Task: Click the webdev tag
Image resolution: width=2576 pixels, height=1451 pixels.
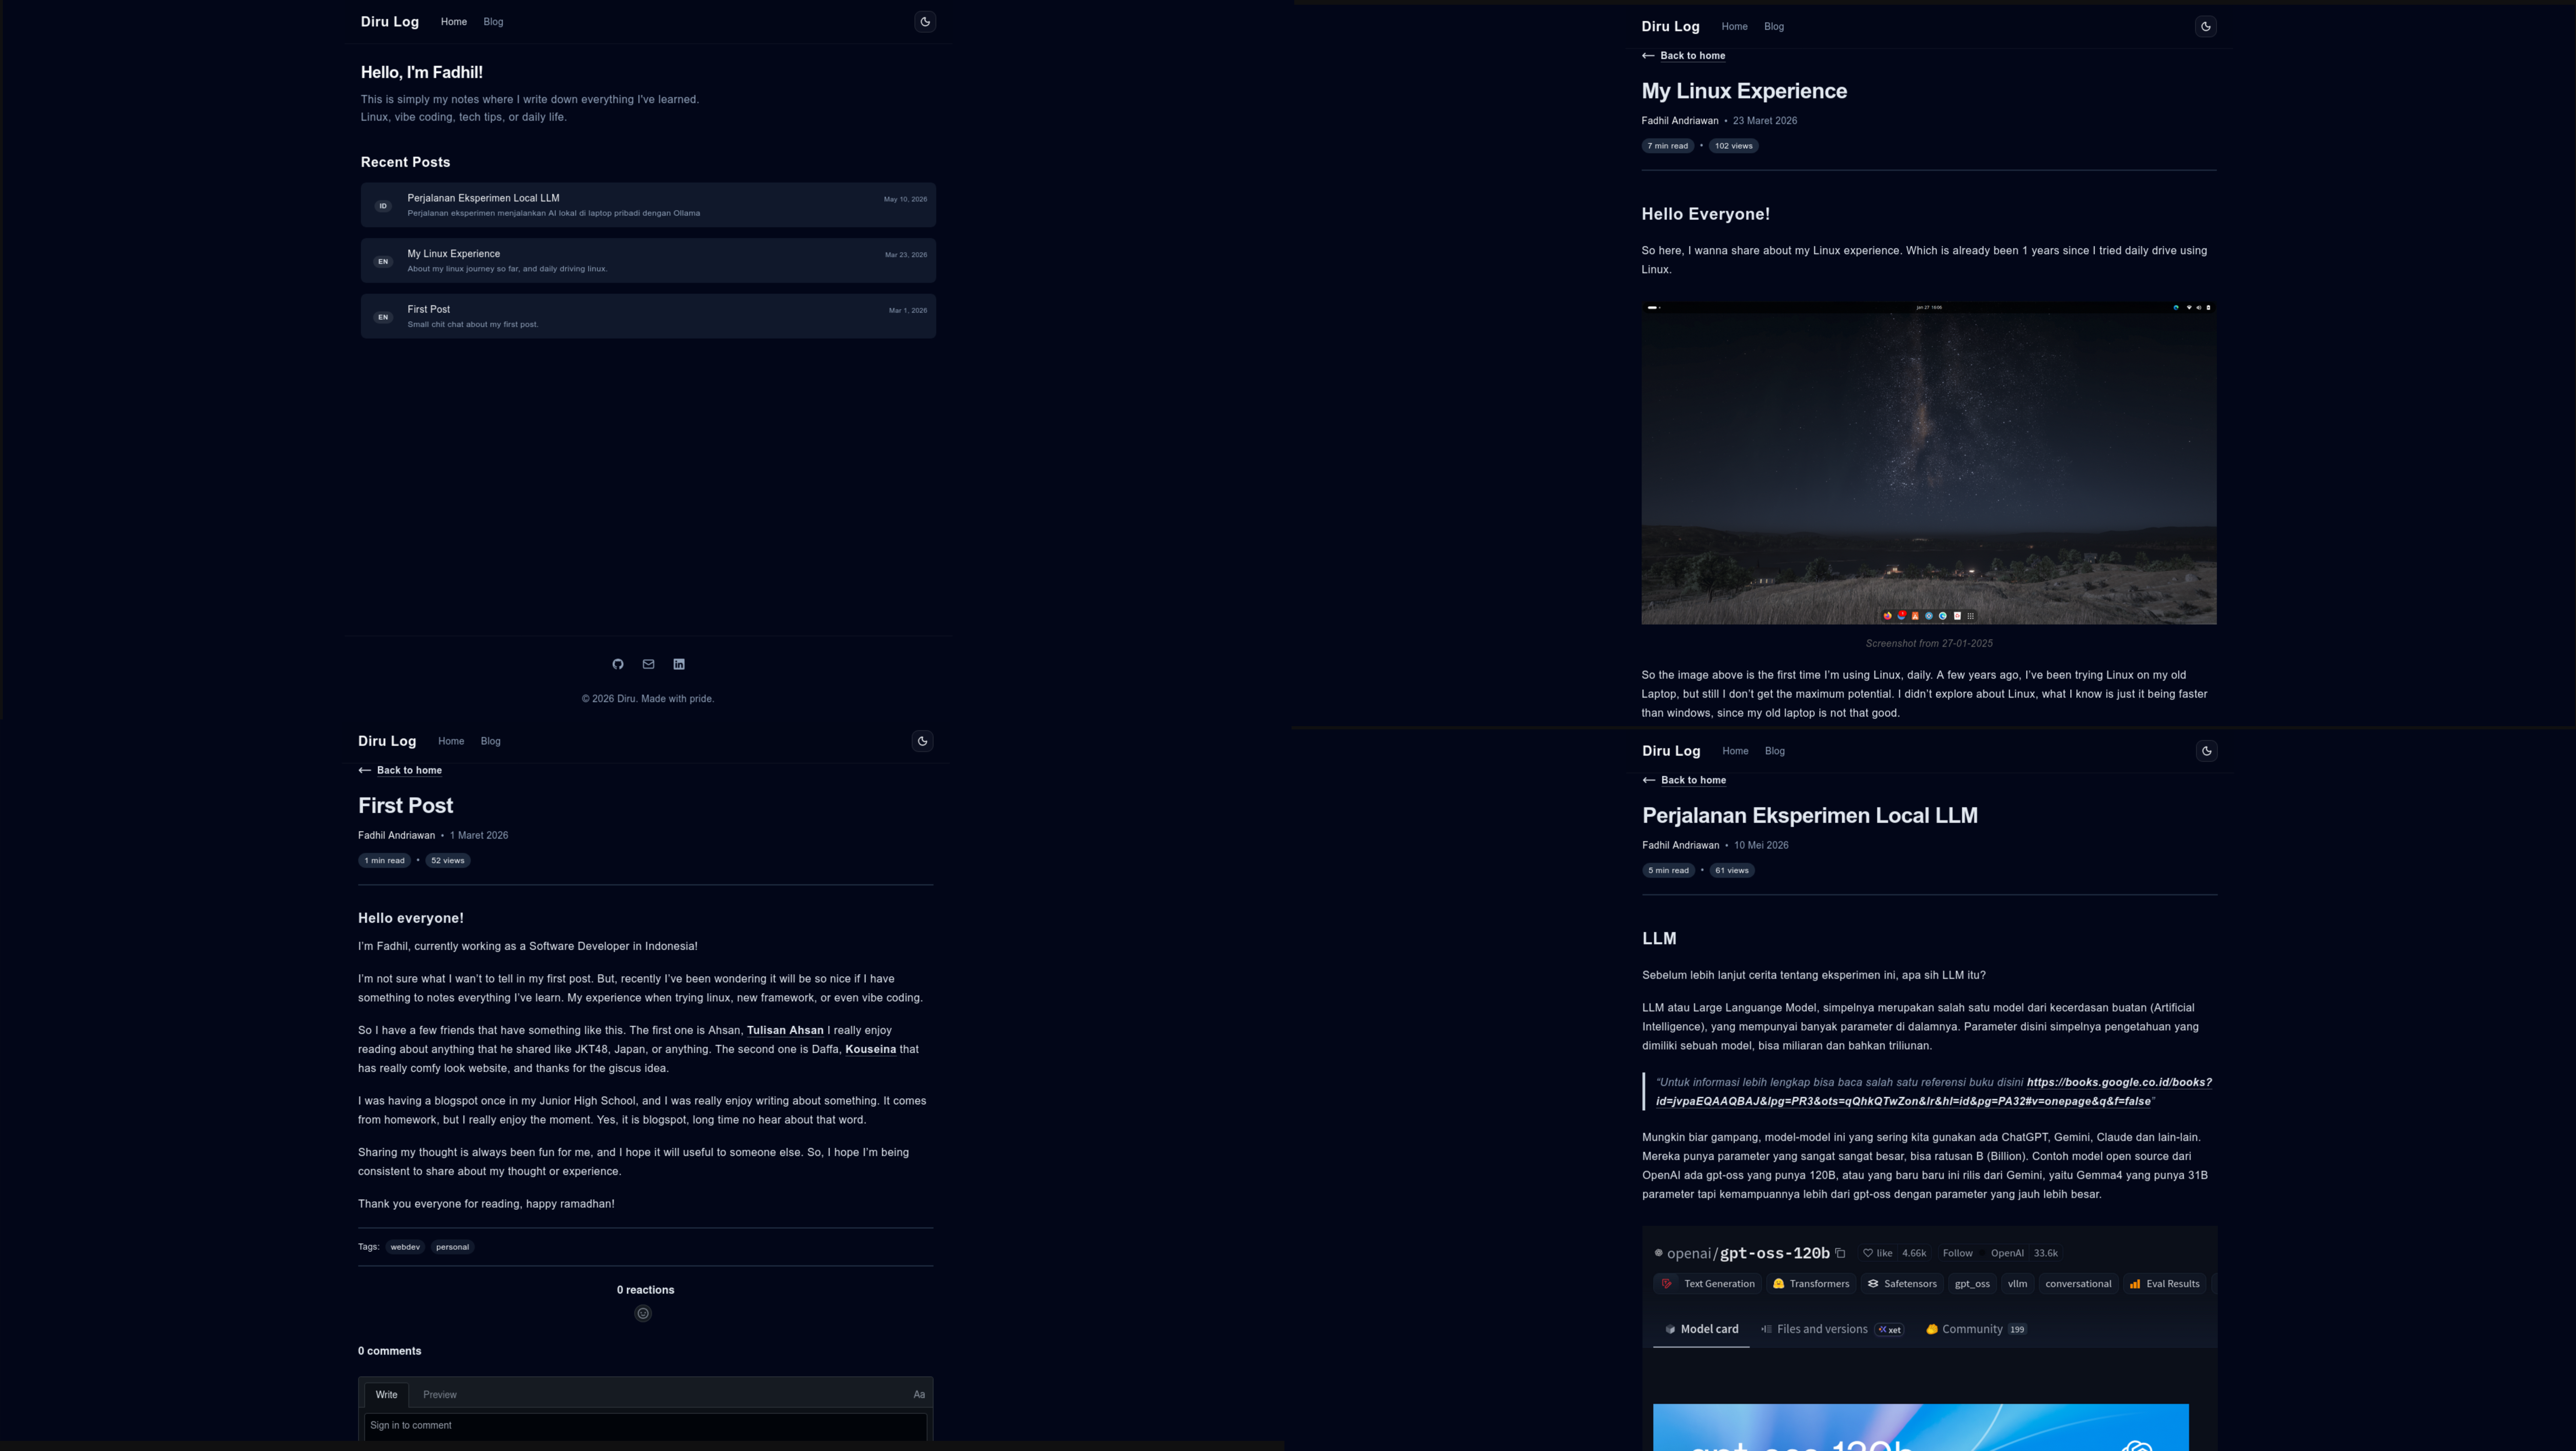Action: (x=405, y=1247)
